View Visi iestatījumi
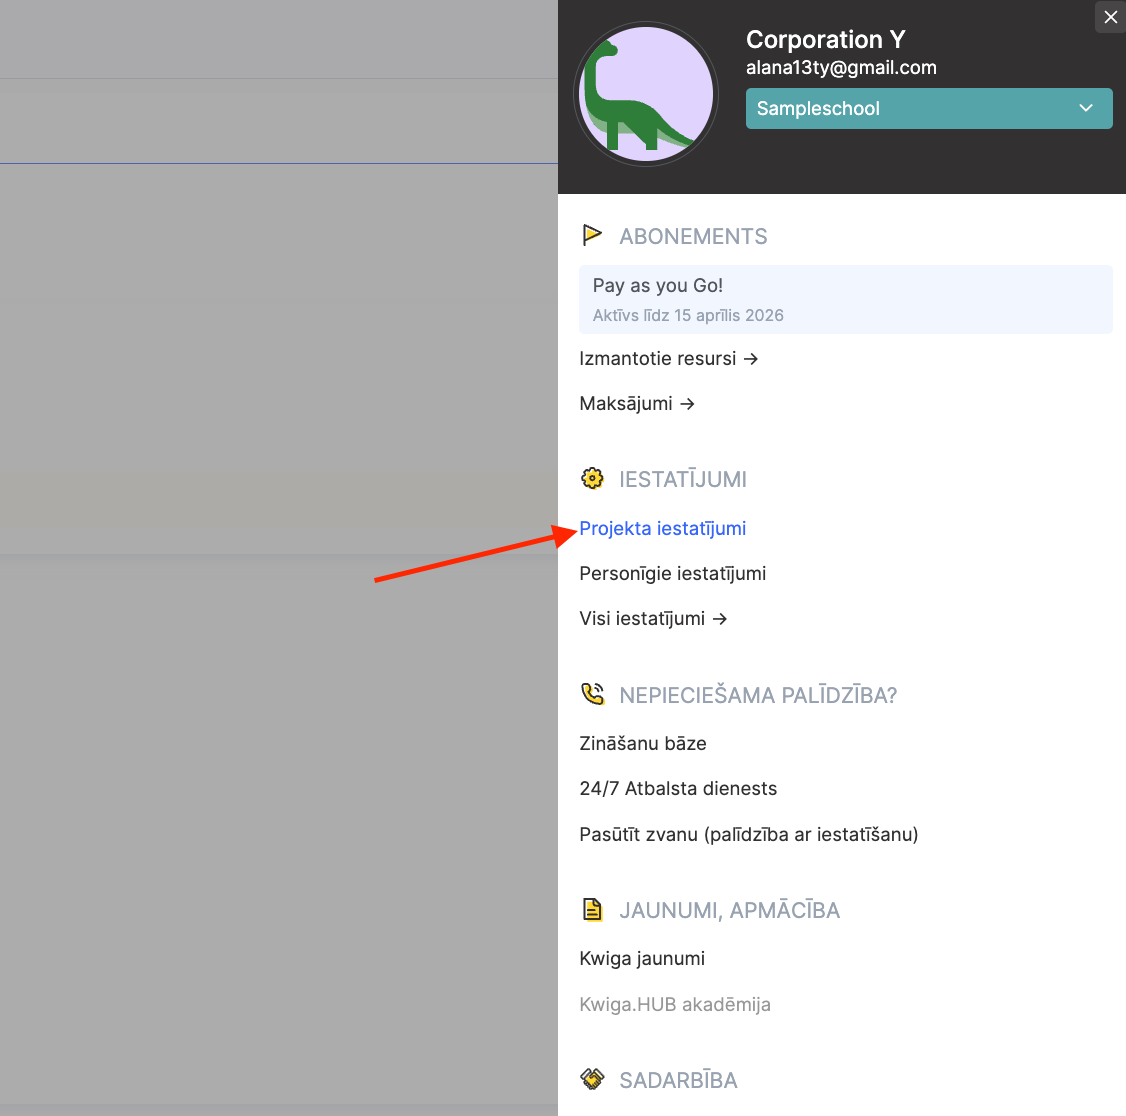Screen dimensions: 1126x1116 click(x=653, y=618)
